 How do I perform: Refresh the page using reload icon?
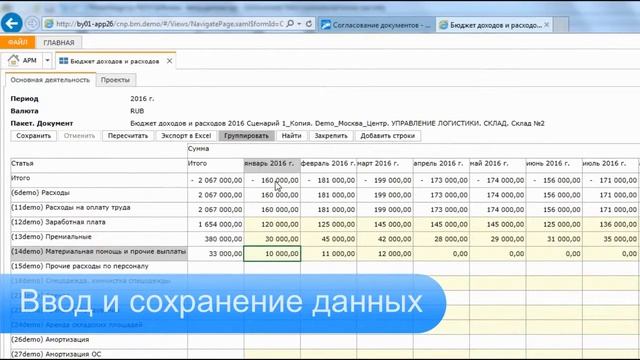point(309,24)
